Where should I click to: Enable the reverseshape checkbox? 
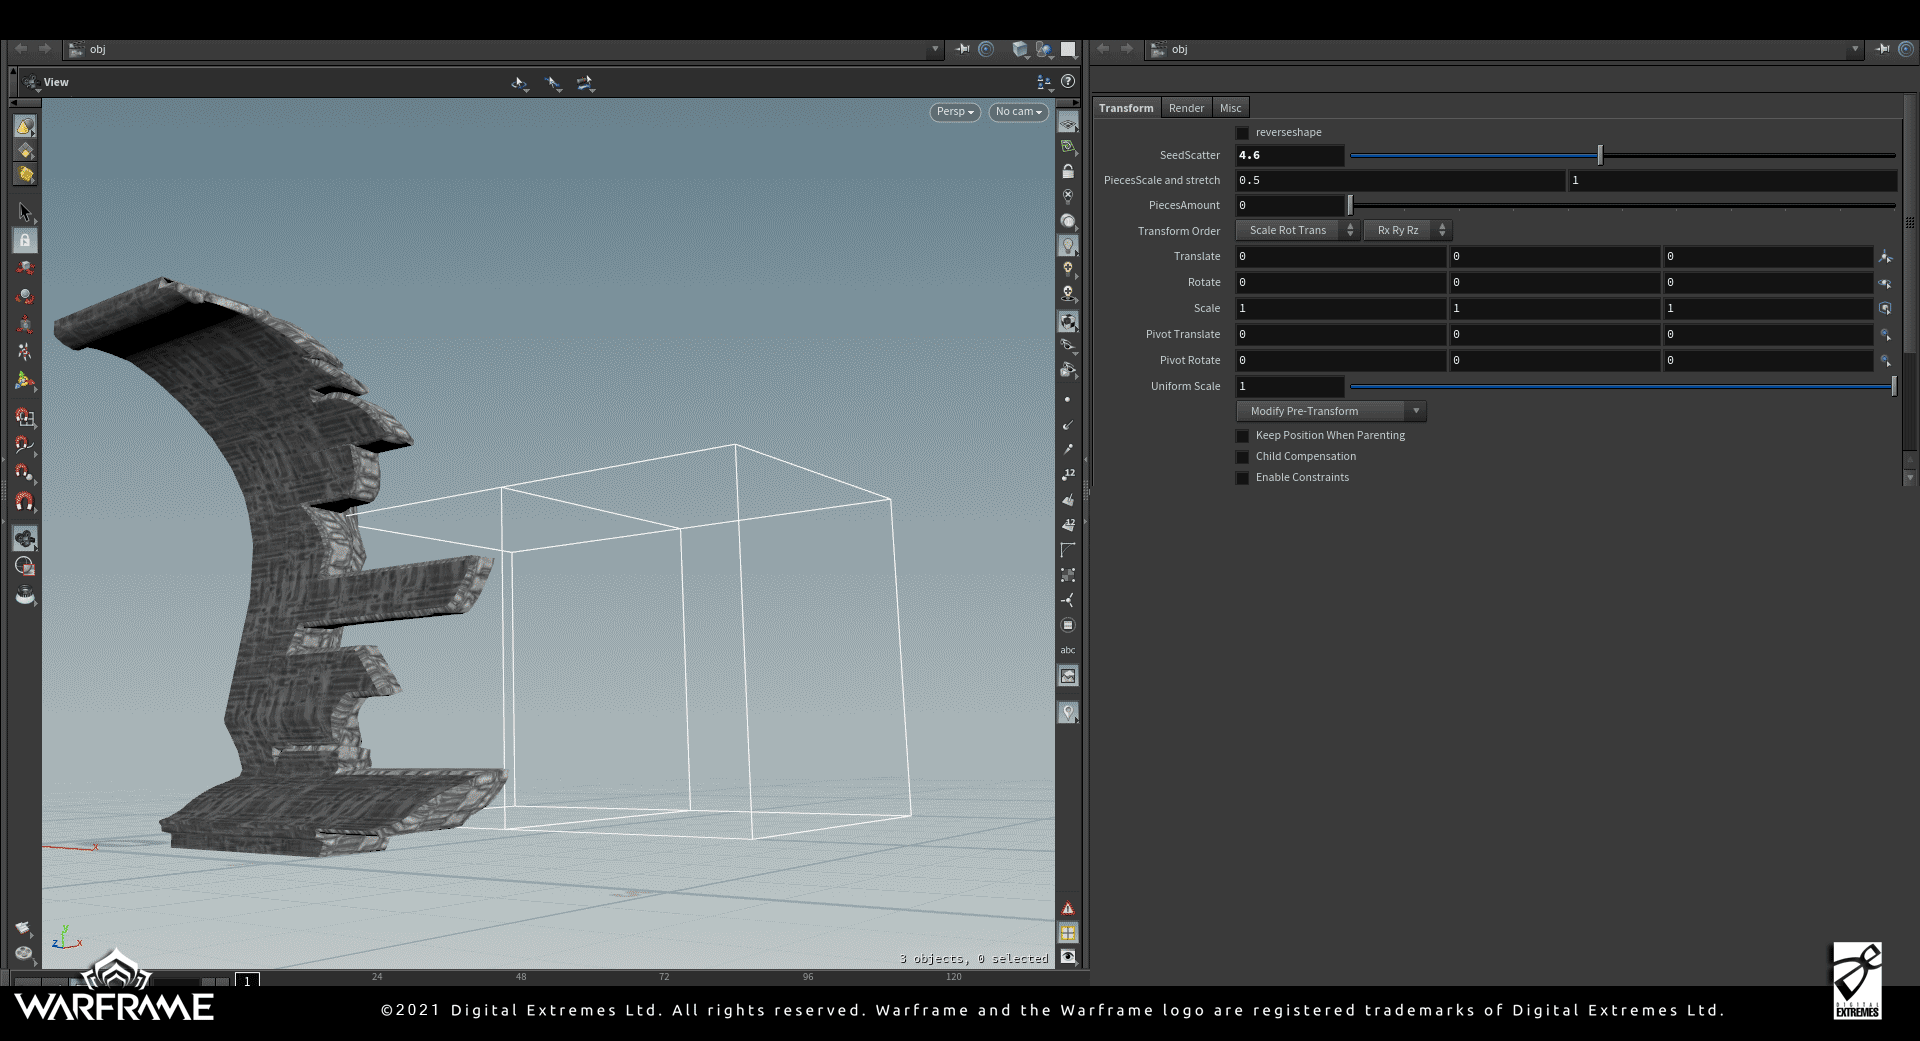click(1243, 133)
